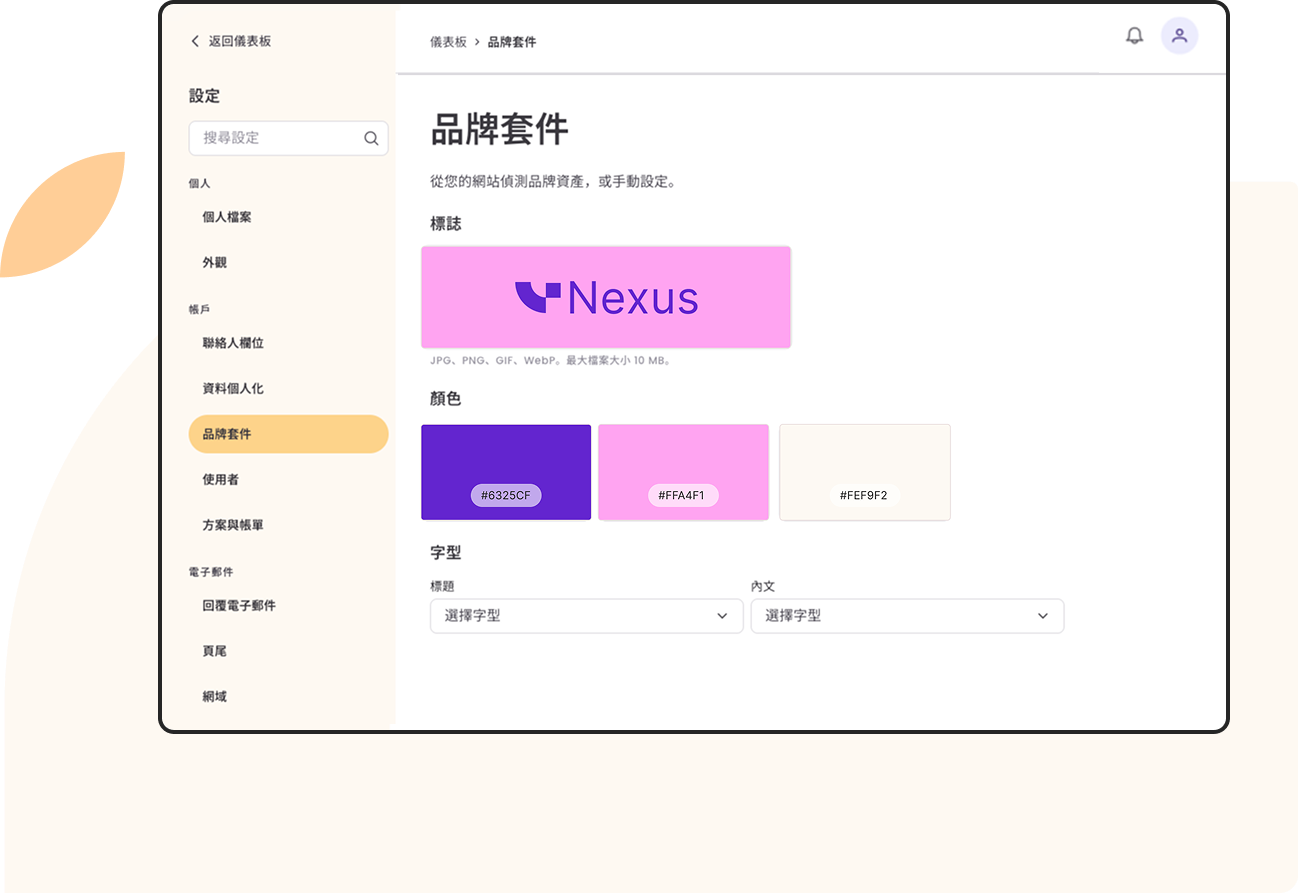The height and width of the screenshot is (893, 1298).
Task: Click the #FEF9F2 hex code label
Action: tap(865, 495)
